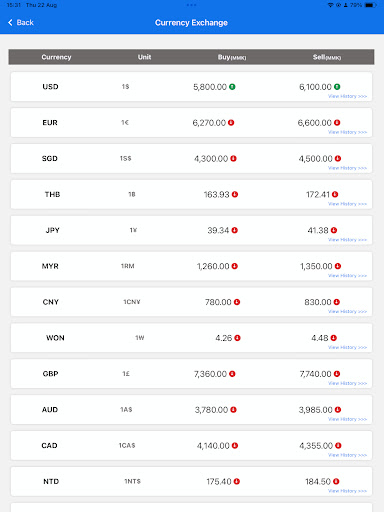Open View History for USD
Viewport: 384px width, 512px height.
(x=347, y=96)
